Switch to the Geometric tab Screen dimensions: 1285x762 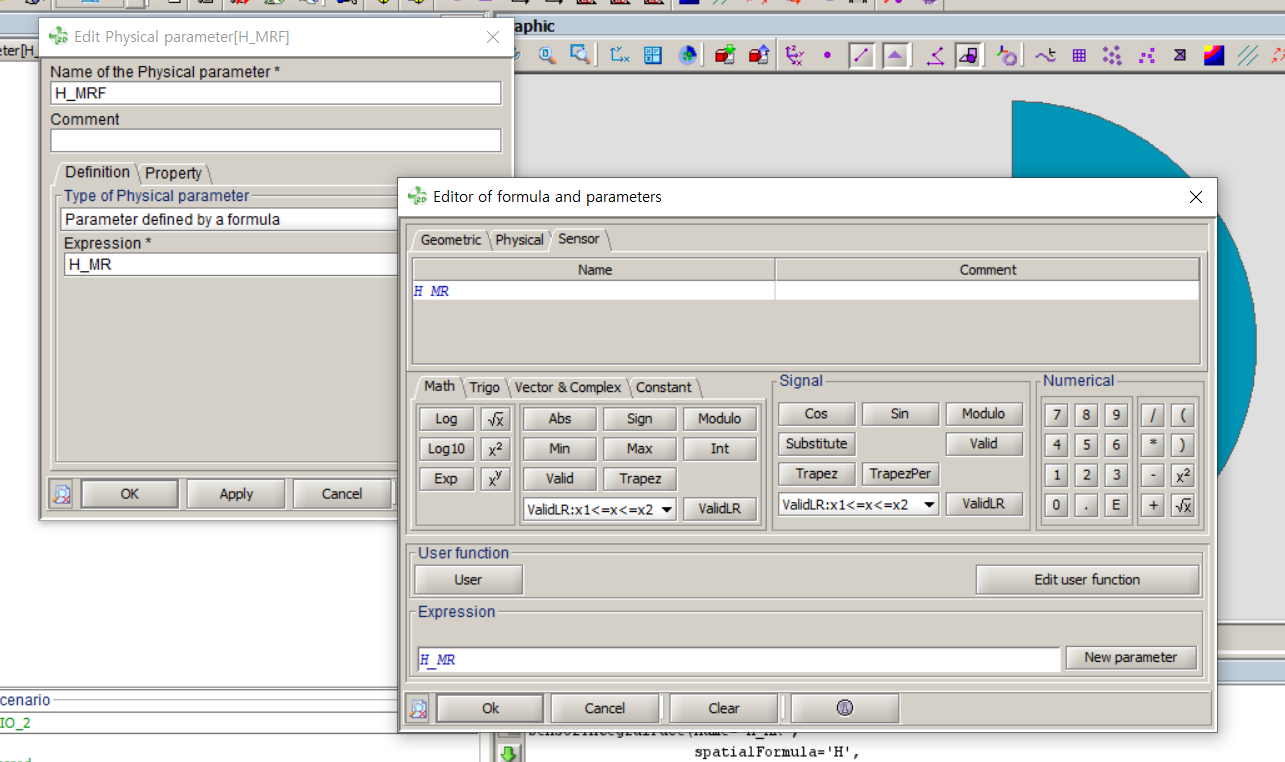tap(450, 240)
